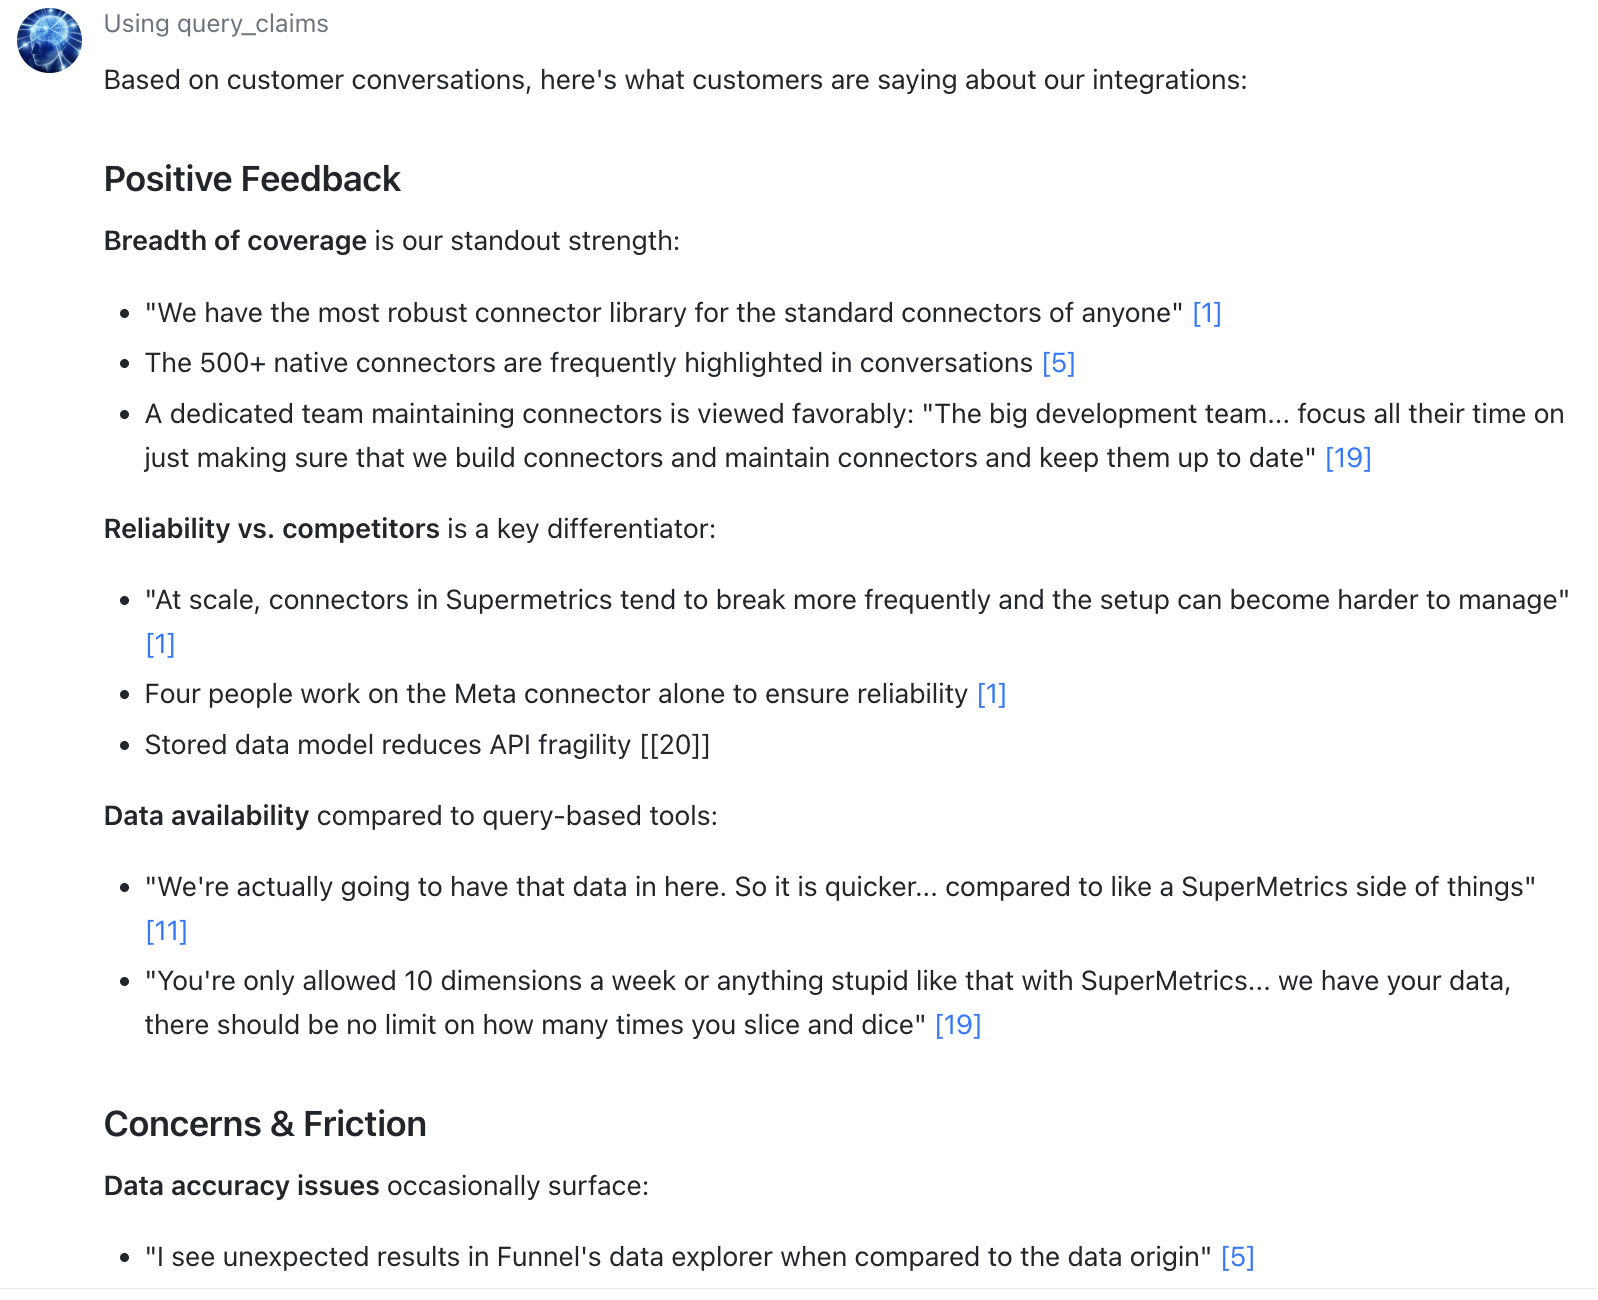This screenshot has height=1300, width=1598.
Task: Click the bold "Breadth of coverage" text
Action: (235, 241)
